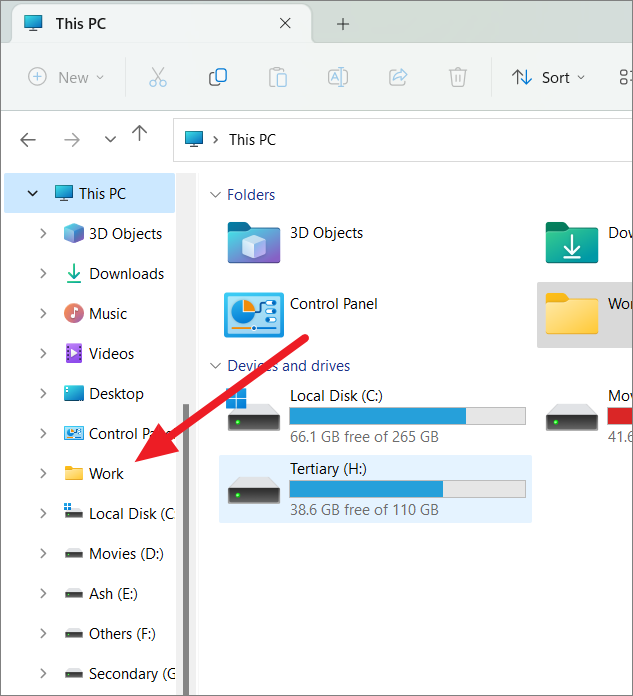Click the Music icon in sidebar

(74, 313)
